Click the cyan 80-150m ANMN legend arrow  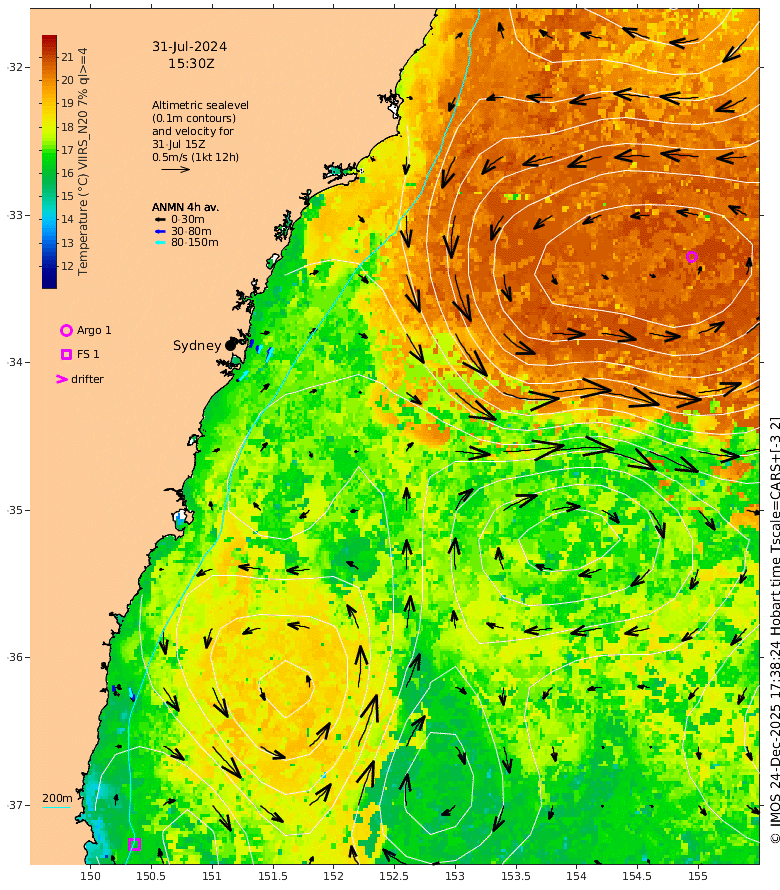(160, 242)
